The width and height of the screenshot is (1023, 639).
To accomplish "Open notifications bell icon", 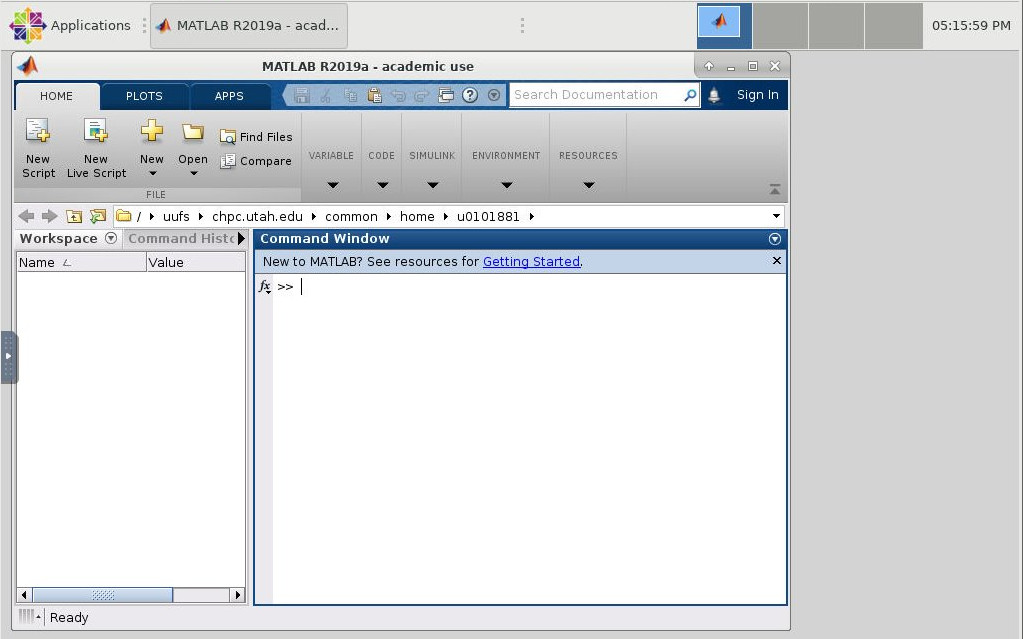I will click(x=714, y=95).
